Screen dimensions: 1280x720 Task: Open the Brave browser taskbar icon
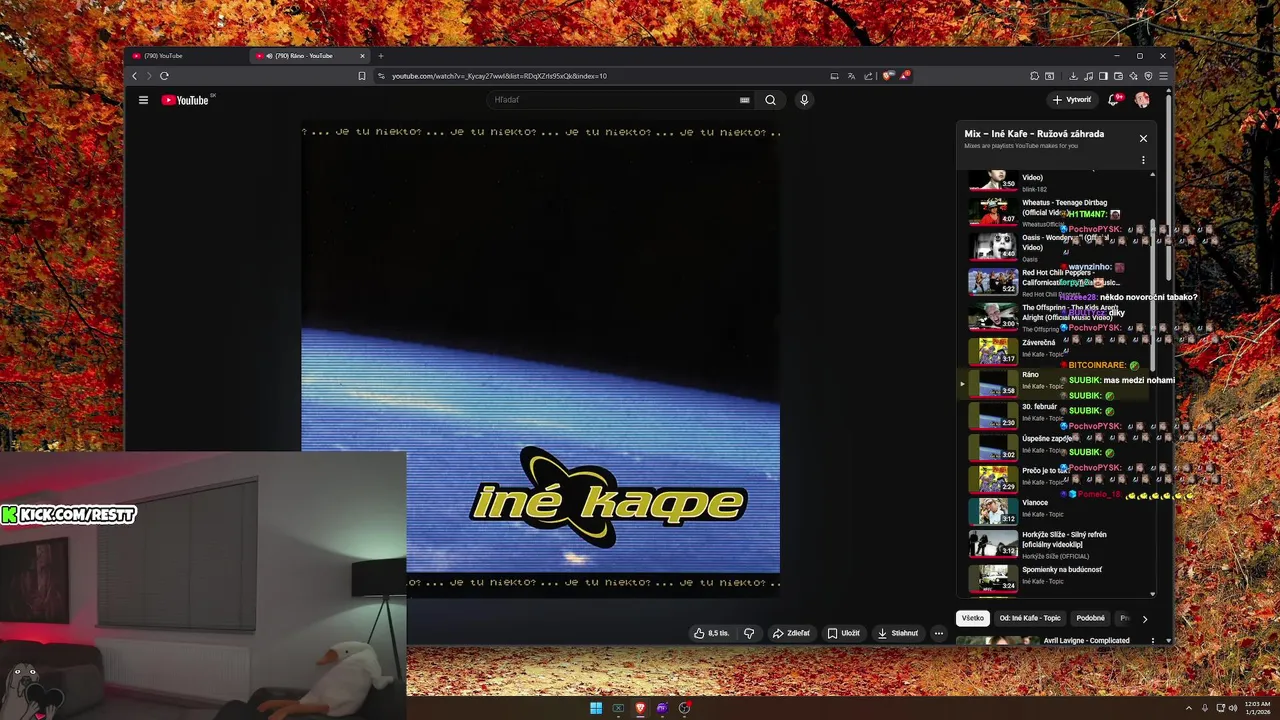click(640, 708)
